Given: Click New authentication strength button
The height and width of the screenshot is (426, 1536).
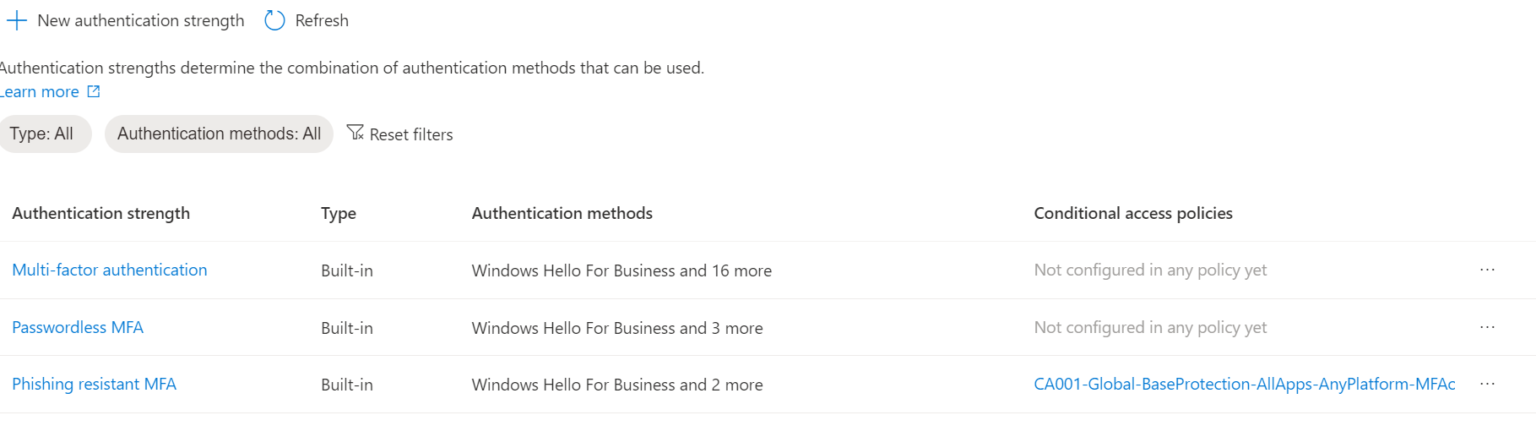Looking at the screenshot, I should pos(140,20).
